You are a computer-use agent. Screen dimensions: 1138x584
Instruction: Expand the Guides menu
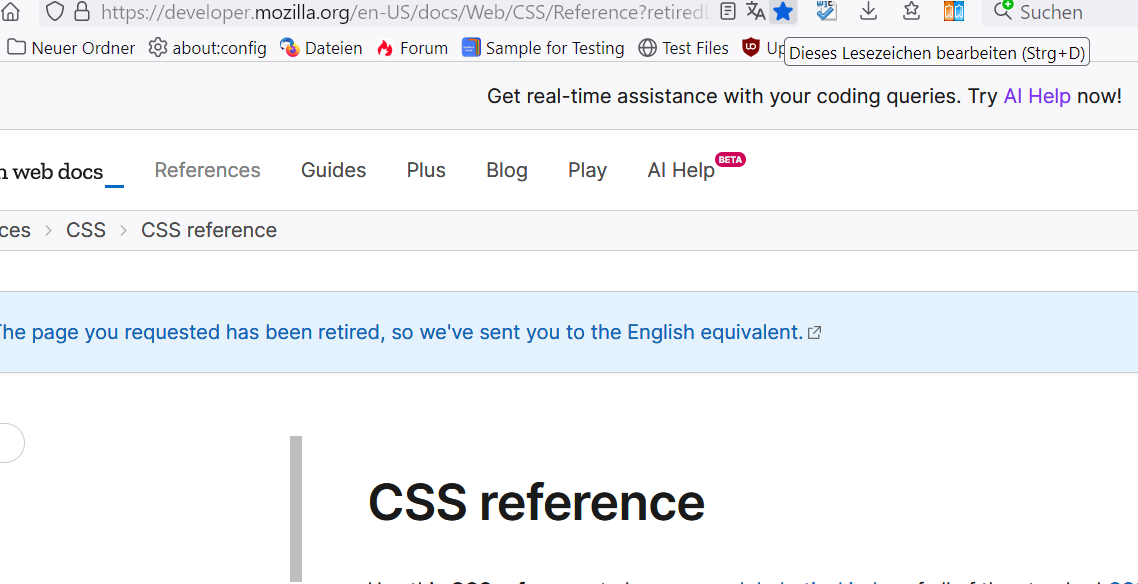tap(333, 170)
